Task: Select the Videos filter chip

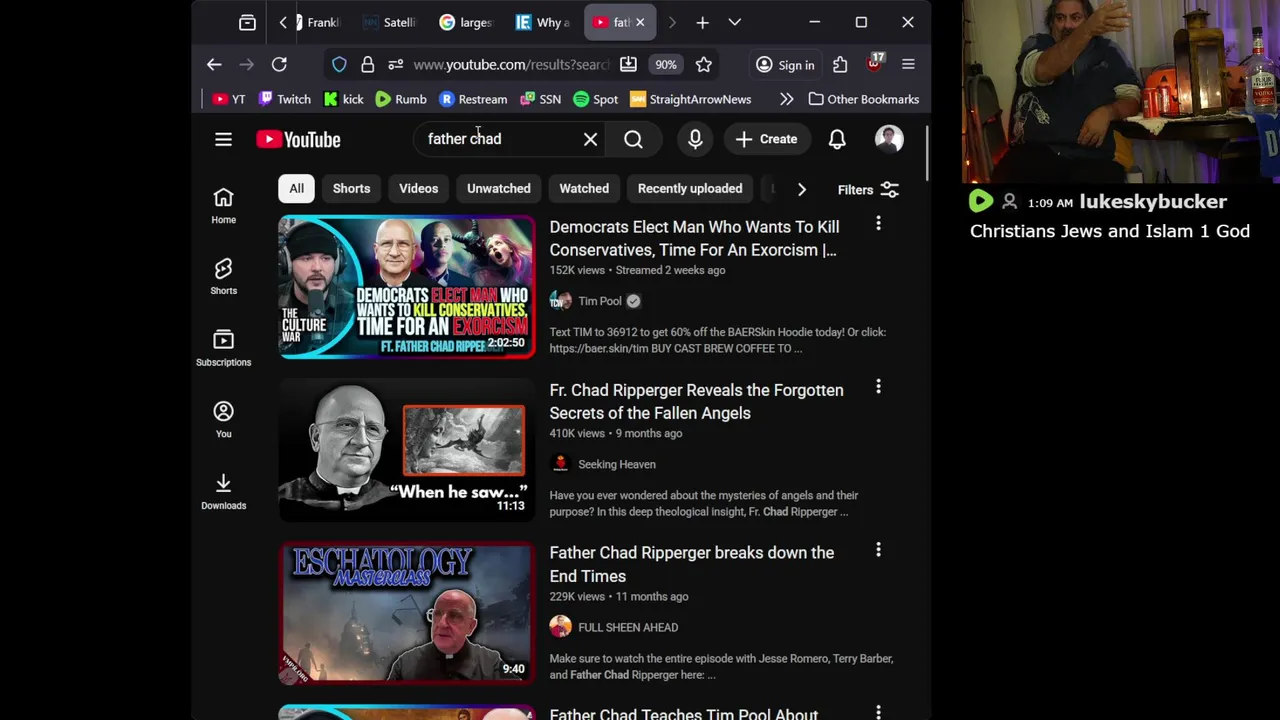Action: 418,188
